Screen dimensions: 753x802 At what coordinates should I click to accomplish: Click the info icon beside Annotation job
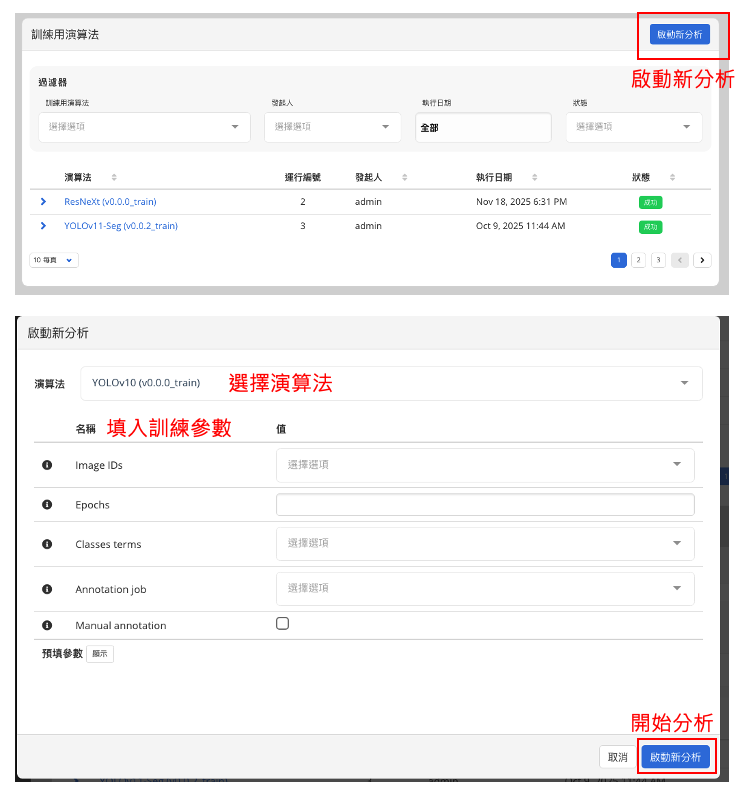(x=47, y=589)
